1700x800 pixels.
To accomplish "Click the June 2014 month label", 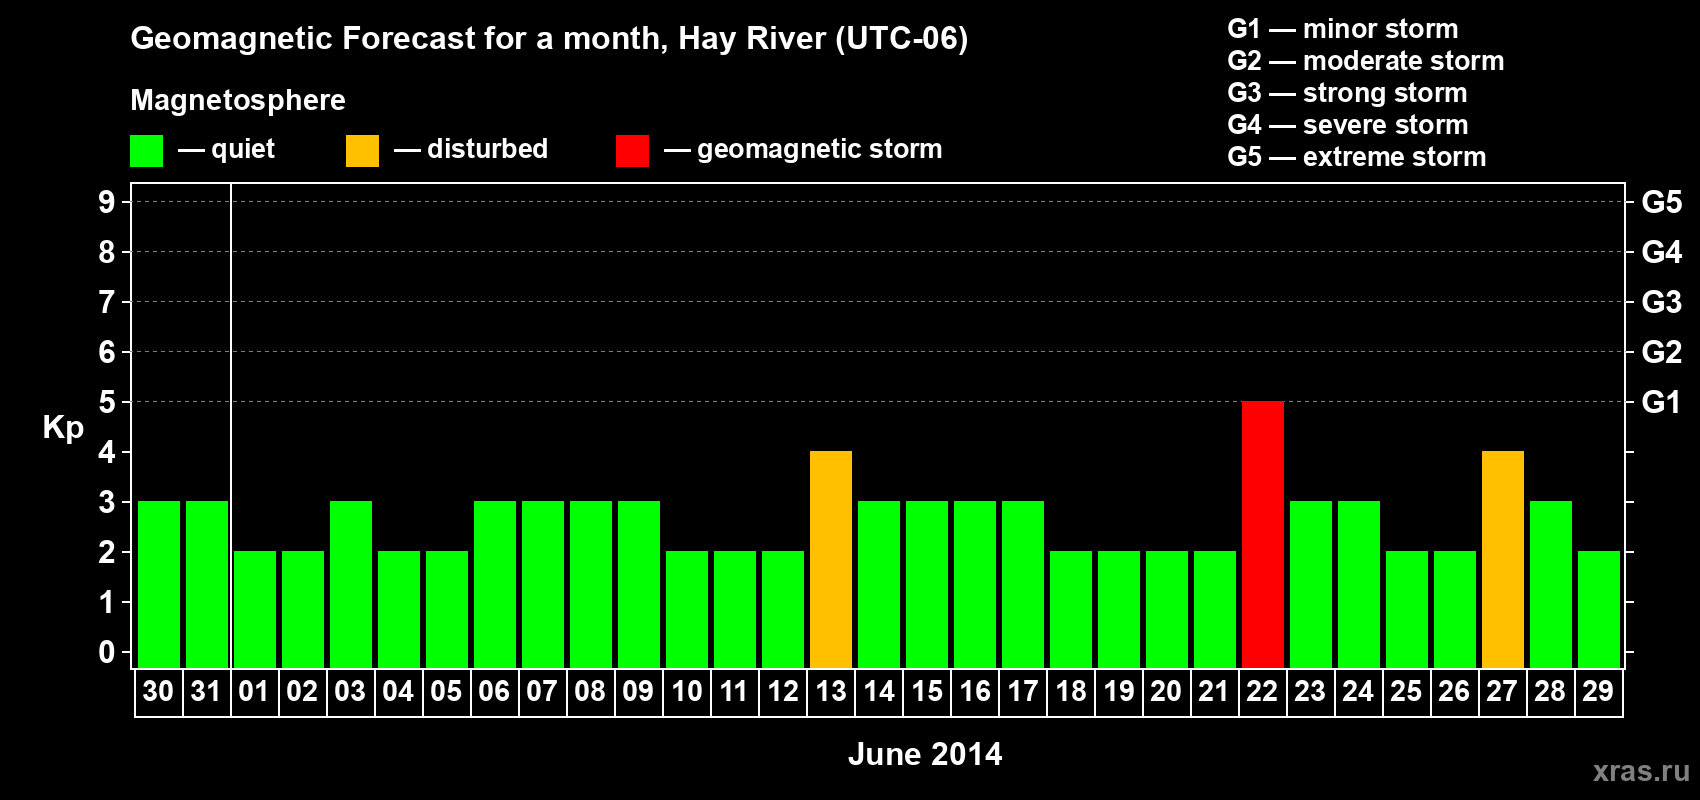I will click(925, 754).
